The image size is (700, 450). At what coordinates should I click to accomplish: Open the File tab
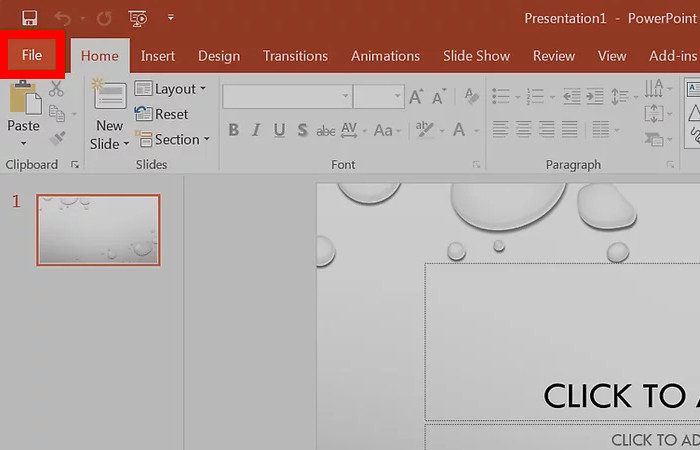pyautogui.click(x=32, y=55)
